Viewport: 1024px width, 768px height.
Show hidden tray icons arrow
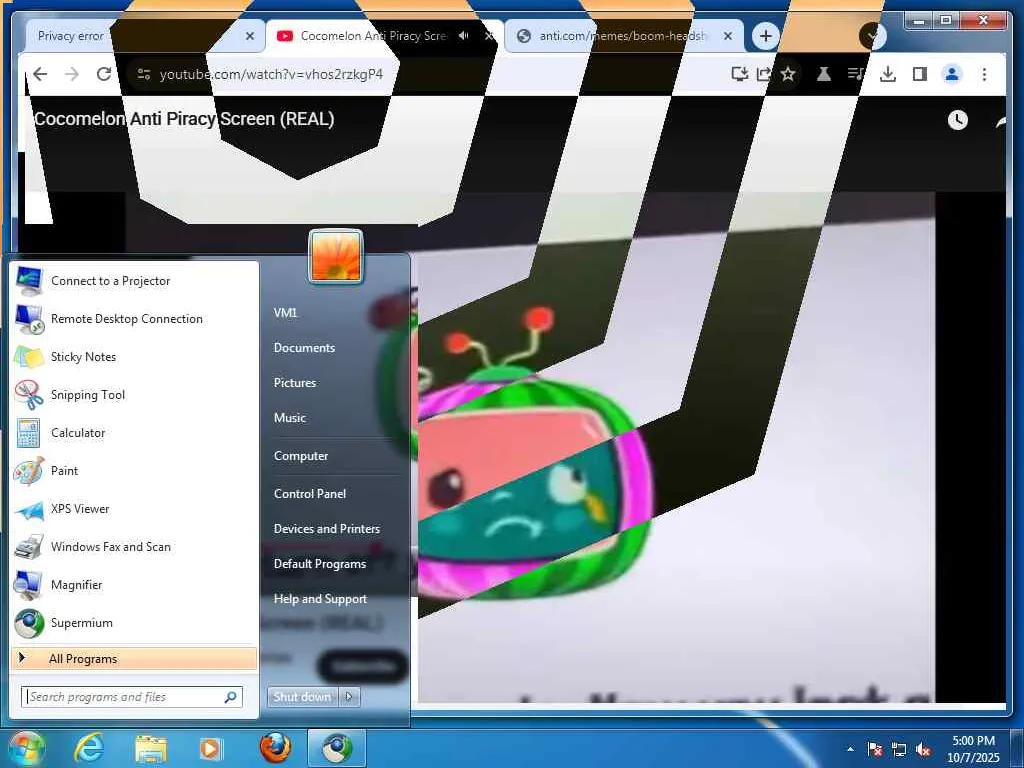click(x=850, y=749)
